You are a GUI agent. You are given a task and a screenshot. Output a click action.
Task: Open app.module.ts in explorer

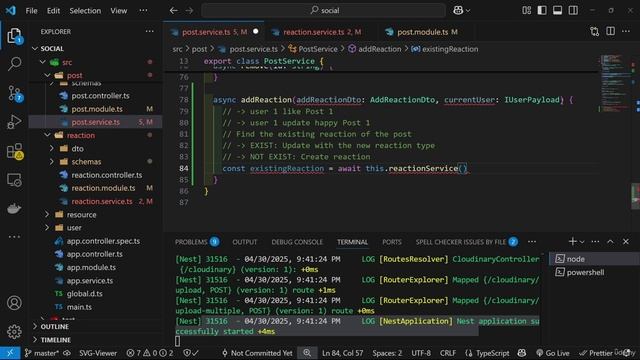point(91,267)
